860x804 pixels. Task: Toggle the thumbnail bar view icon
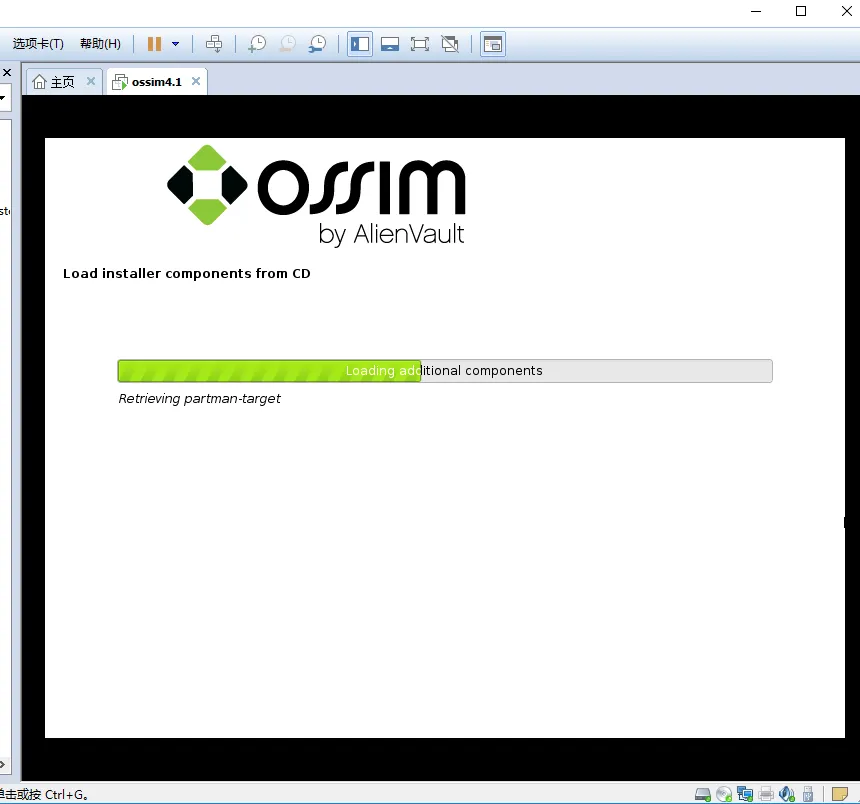pos(390,44)
